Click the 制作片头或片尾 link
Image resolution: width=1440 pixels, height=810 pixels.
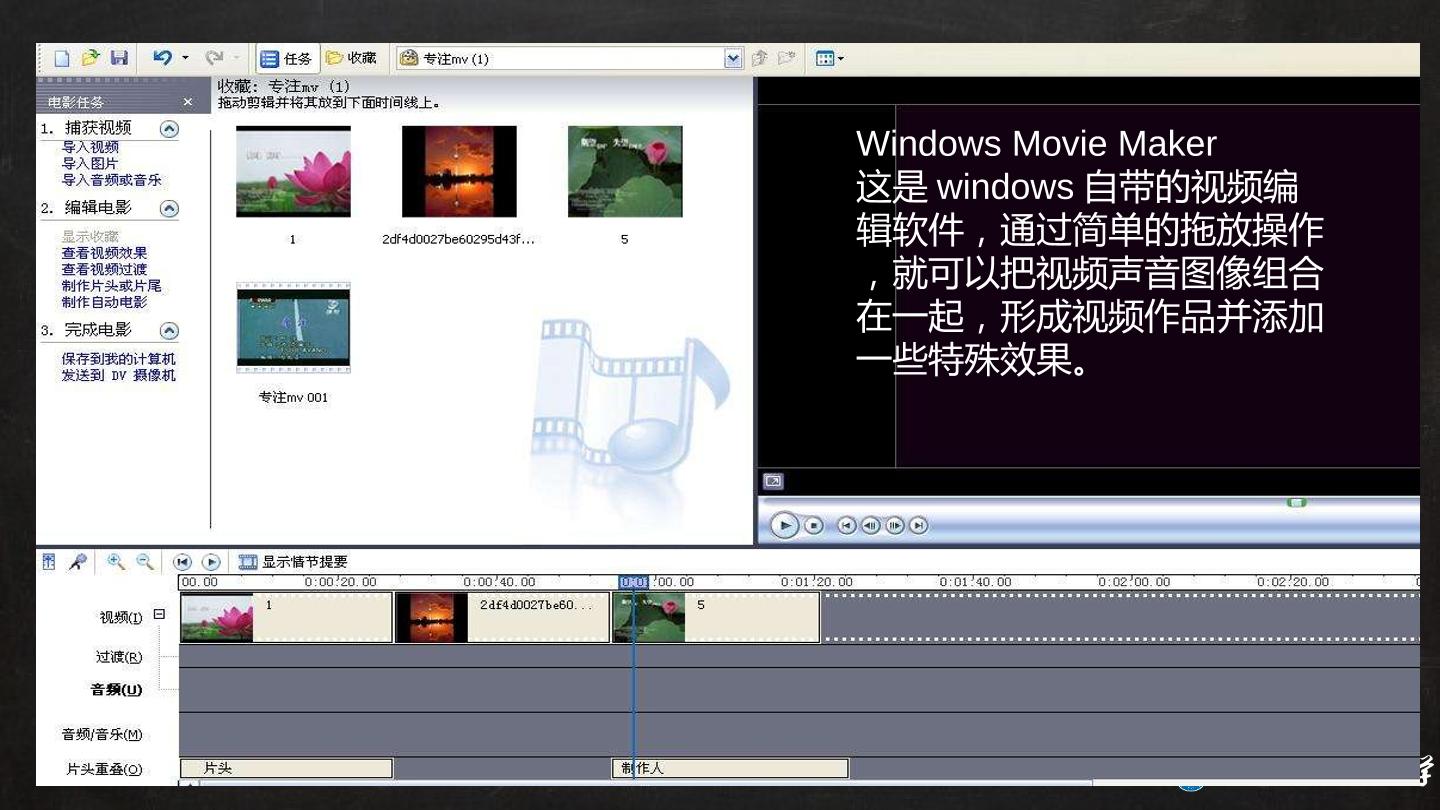coord(111,286)
